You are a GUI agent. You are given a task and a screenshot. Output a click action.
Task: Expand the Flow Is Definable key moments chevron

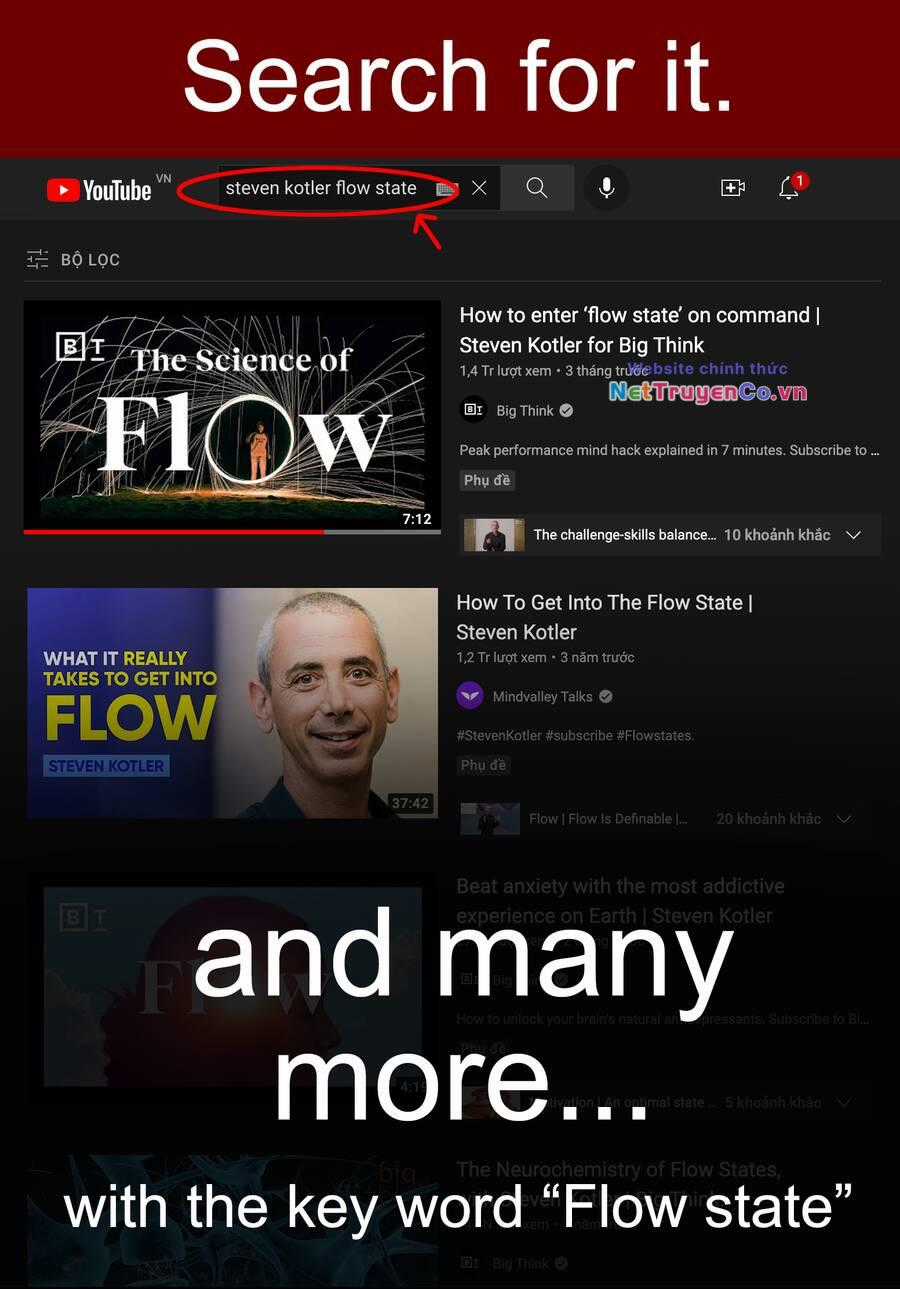pyautogui.click(x=844, y=819)
